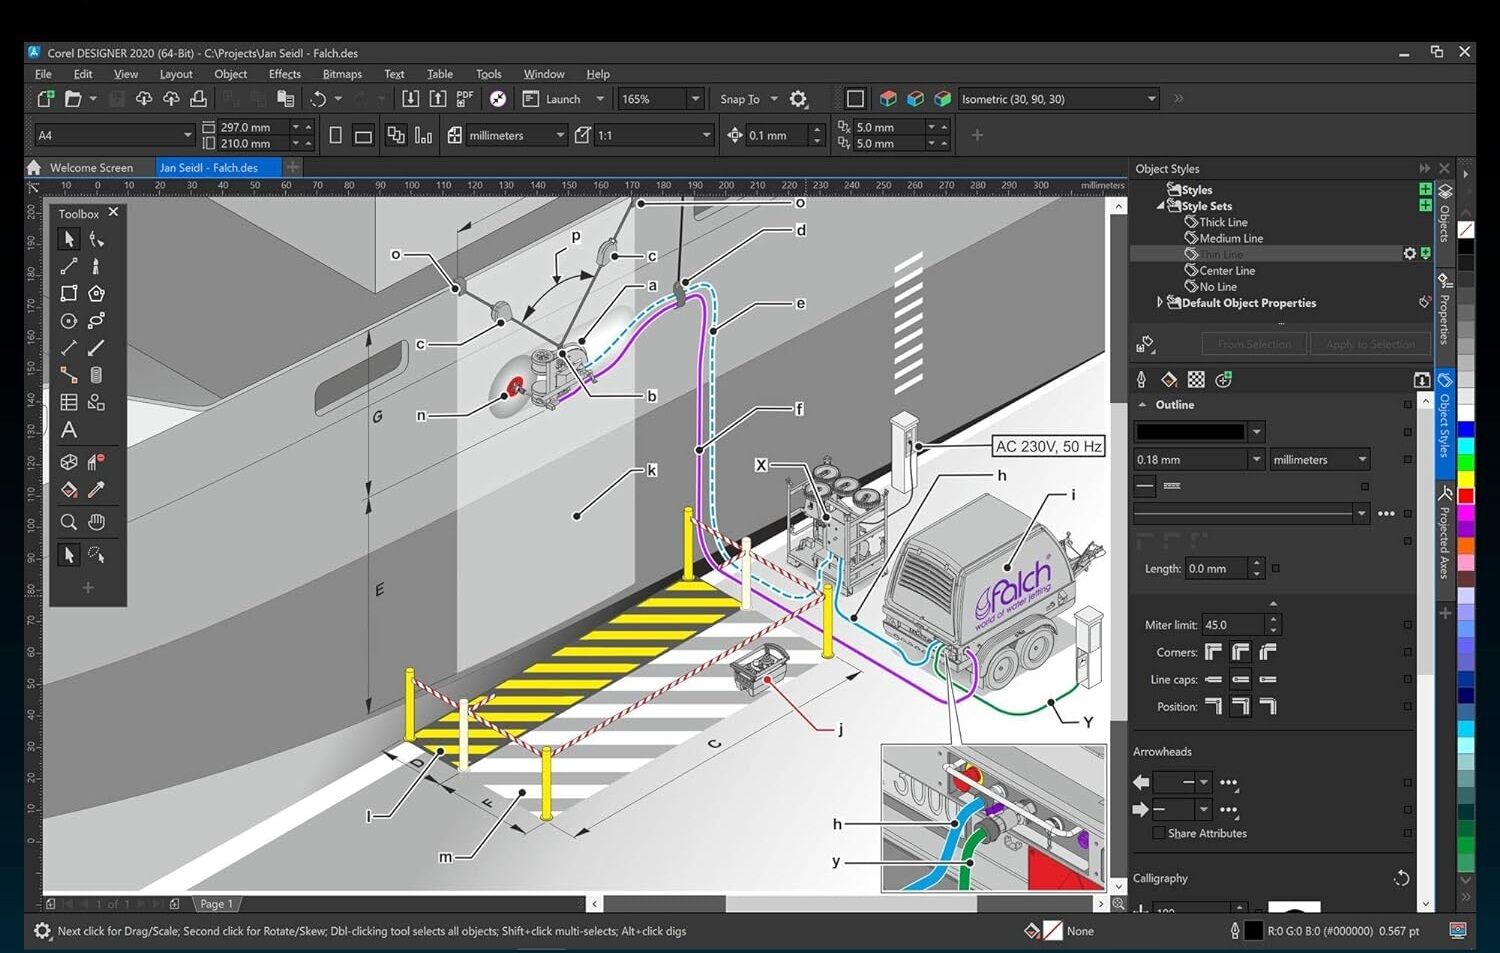Enable the Share Attributes checkbox

1157,833
